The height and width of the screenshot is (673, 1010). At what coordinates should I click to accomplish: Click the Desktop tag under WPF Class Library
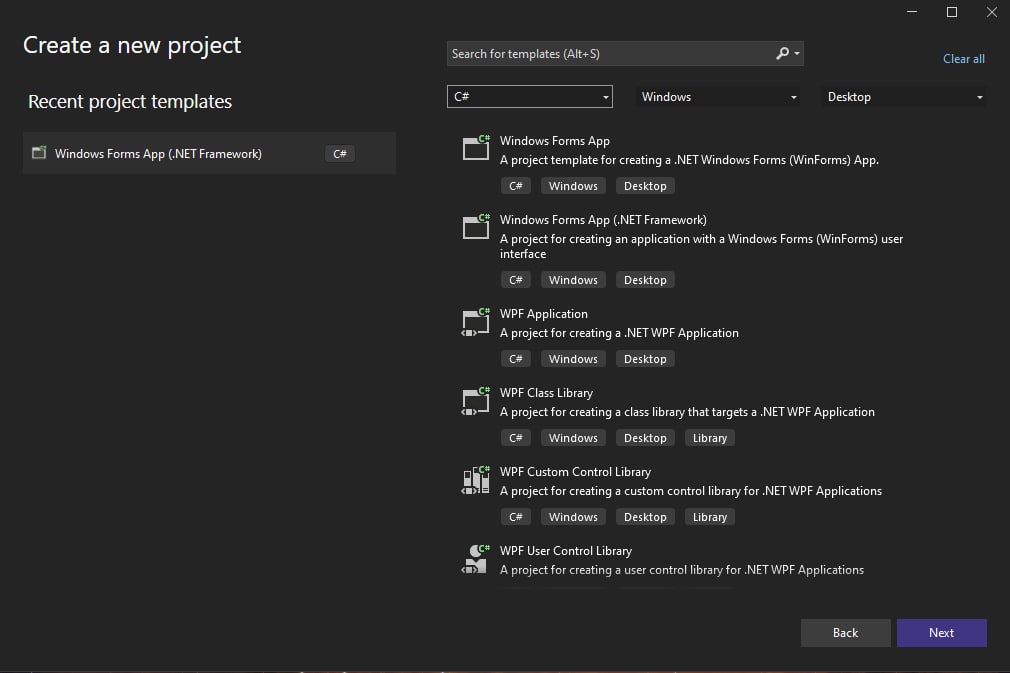645,439
